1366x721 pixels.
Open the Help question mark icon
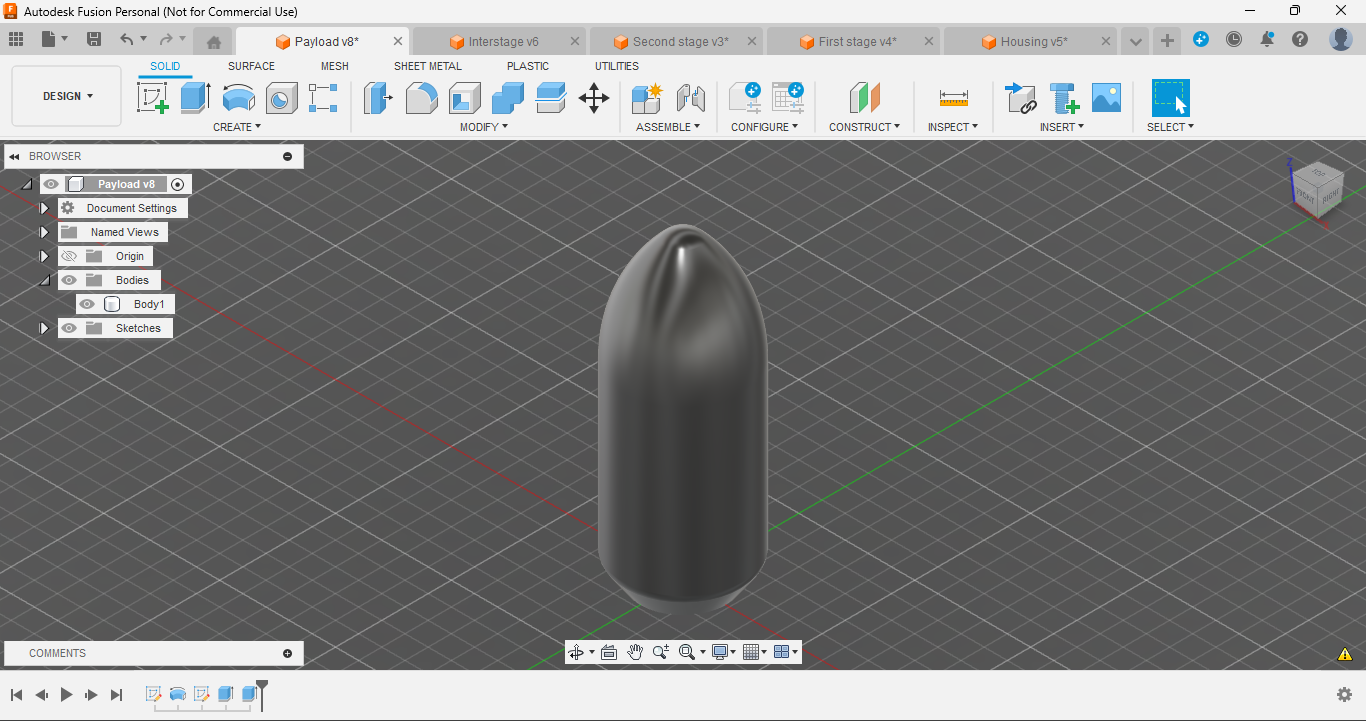click(x=1300, y=40)
